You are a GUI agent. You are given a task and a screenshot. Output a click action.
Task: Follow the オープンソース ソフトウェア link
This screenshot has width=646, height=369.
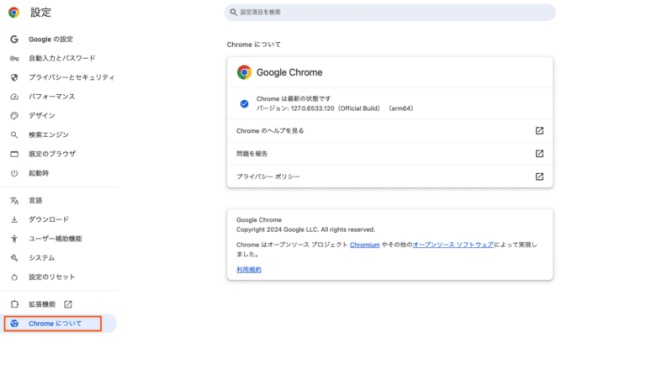tap(453, 245)
